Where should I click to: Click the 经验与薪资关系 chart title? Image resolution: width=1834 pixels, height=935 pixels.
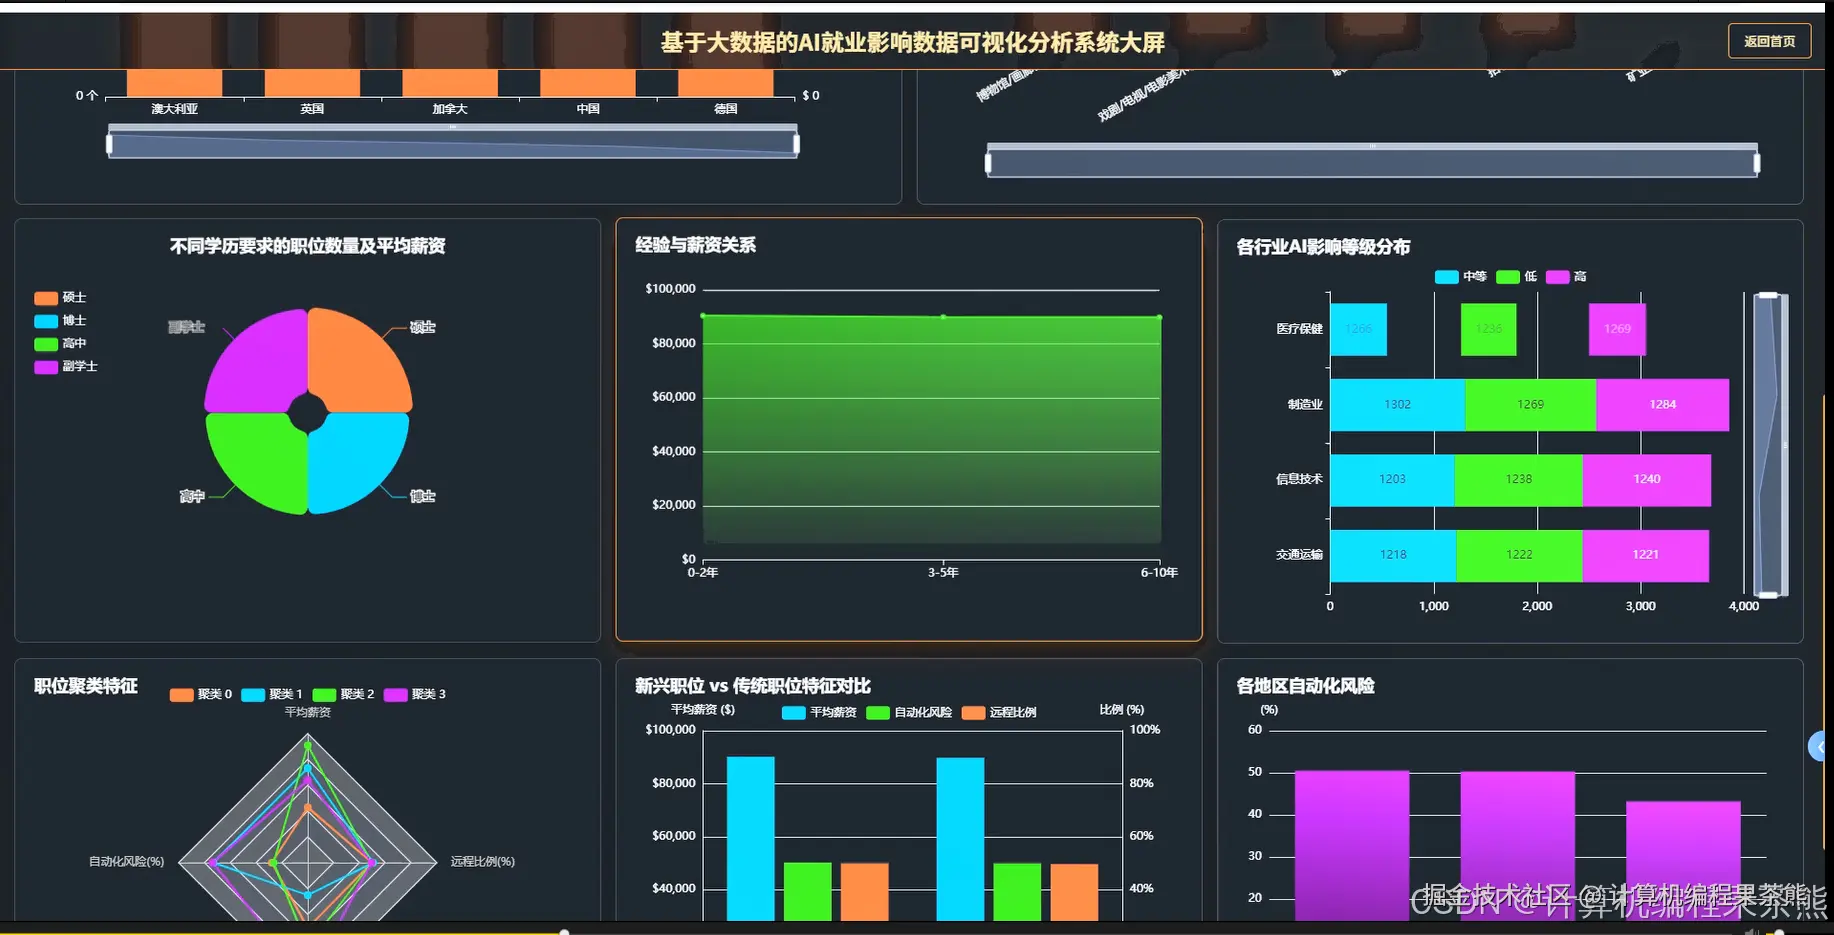(695, 245)
